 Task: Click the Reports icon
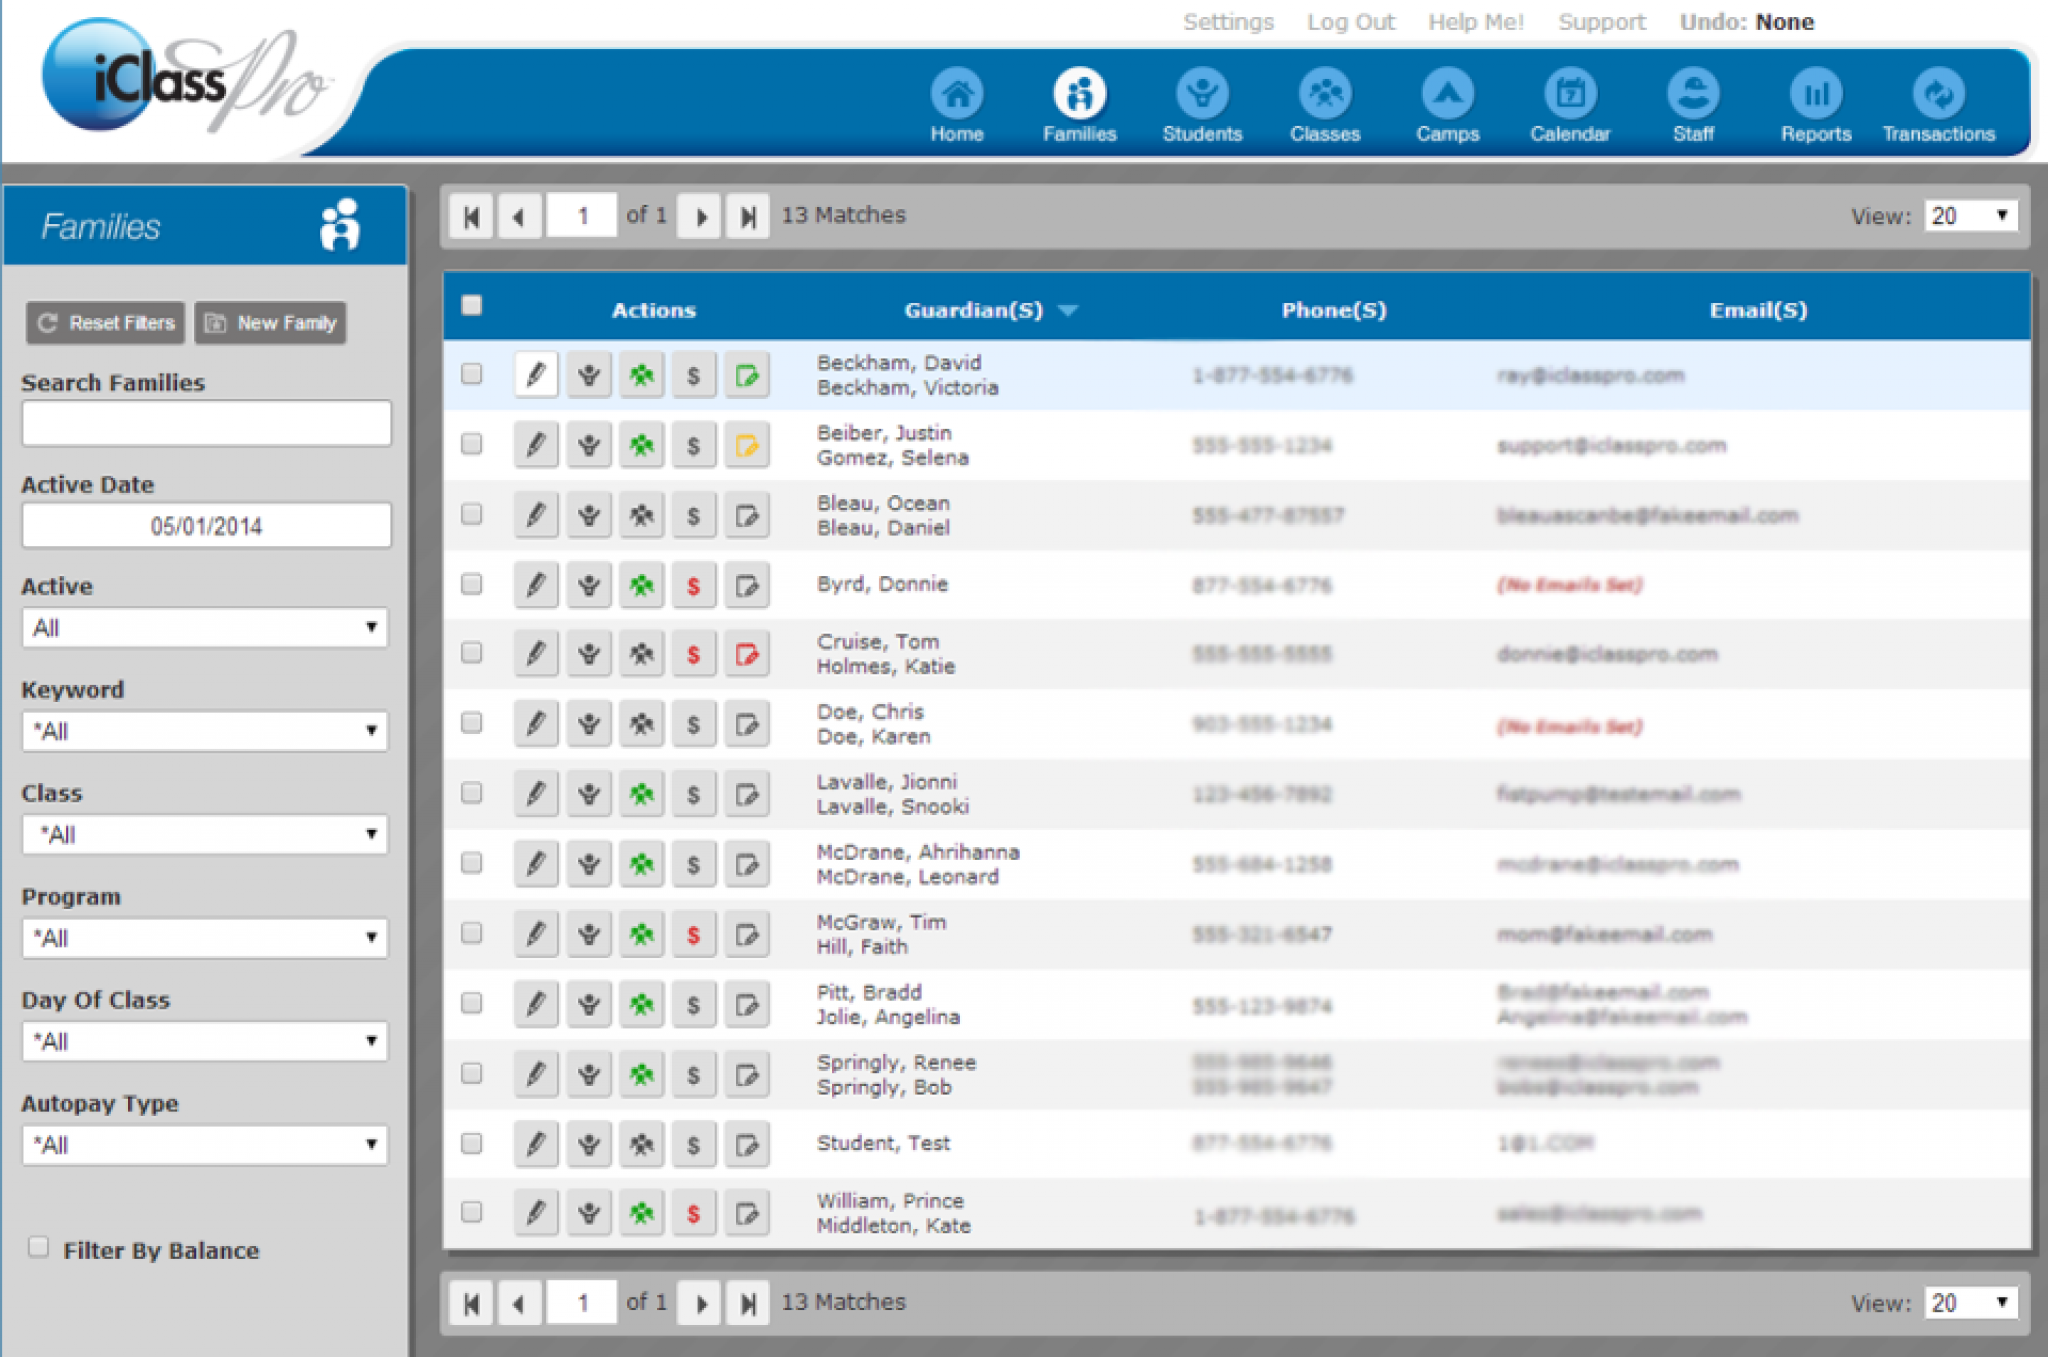1815,100
